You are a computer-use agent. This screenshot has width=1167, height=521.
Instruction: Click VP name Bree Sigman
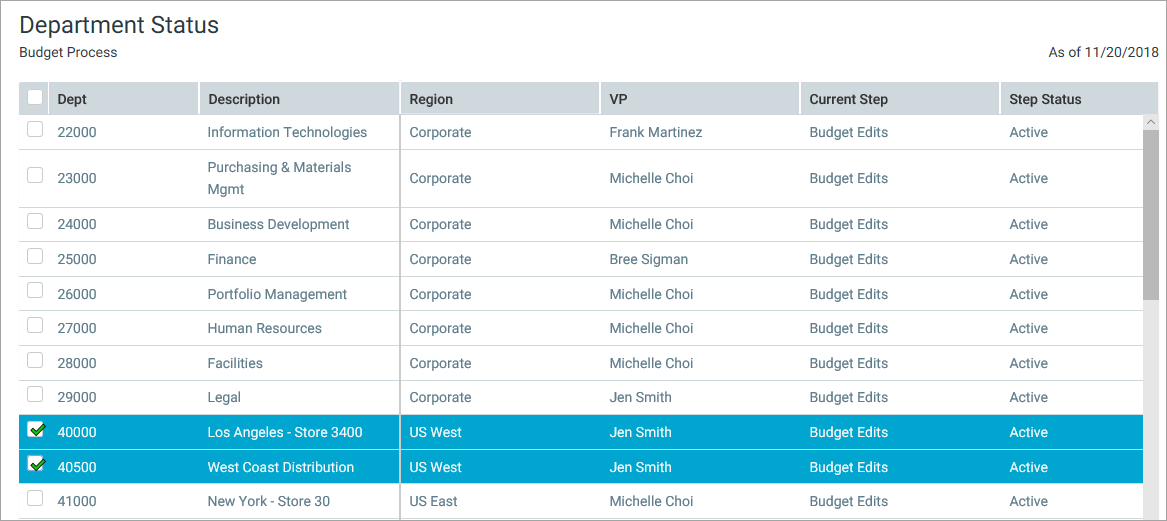tap(648, 260)
